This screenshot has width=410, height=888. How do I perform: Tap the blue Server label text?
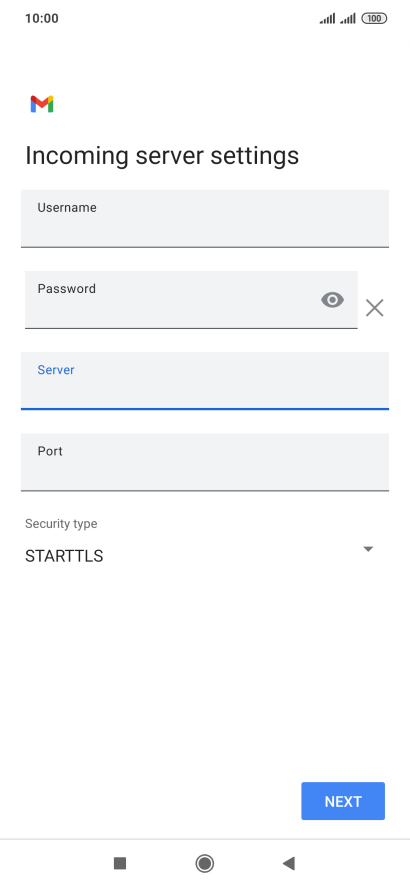point(56,370)
